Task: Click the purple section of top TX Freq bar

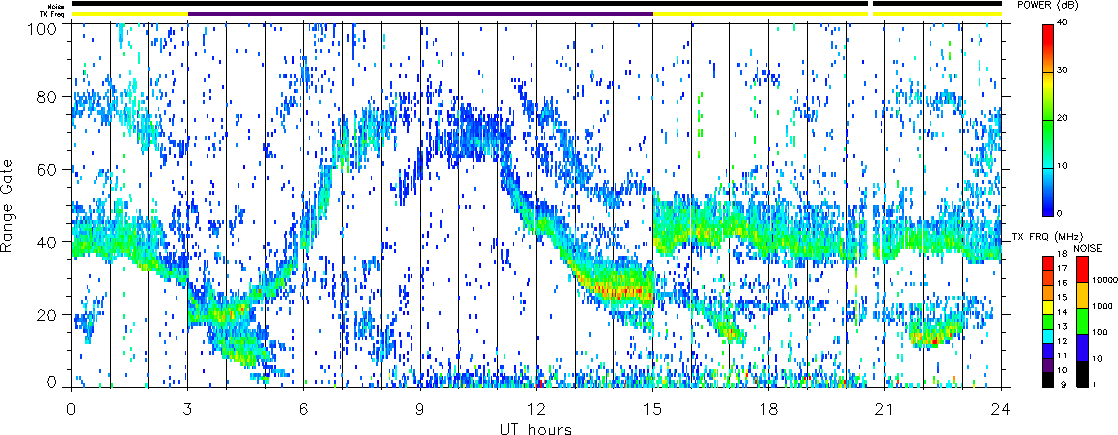Action: [420, 14]
